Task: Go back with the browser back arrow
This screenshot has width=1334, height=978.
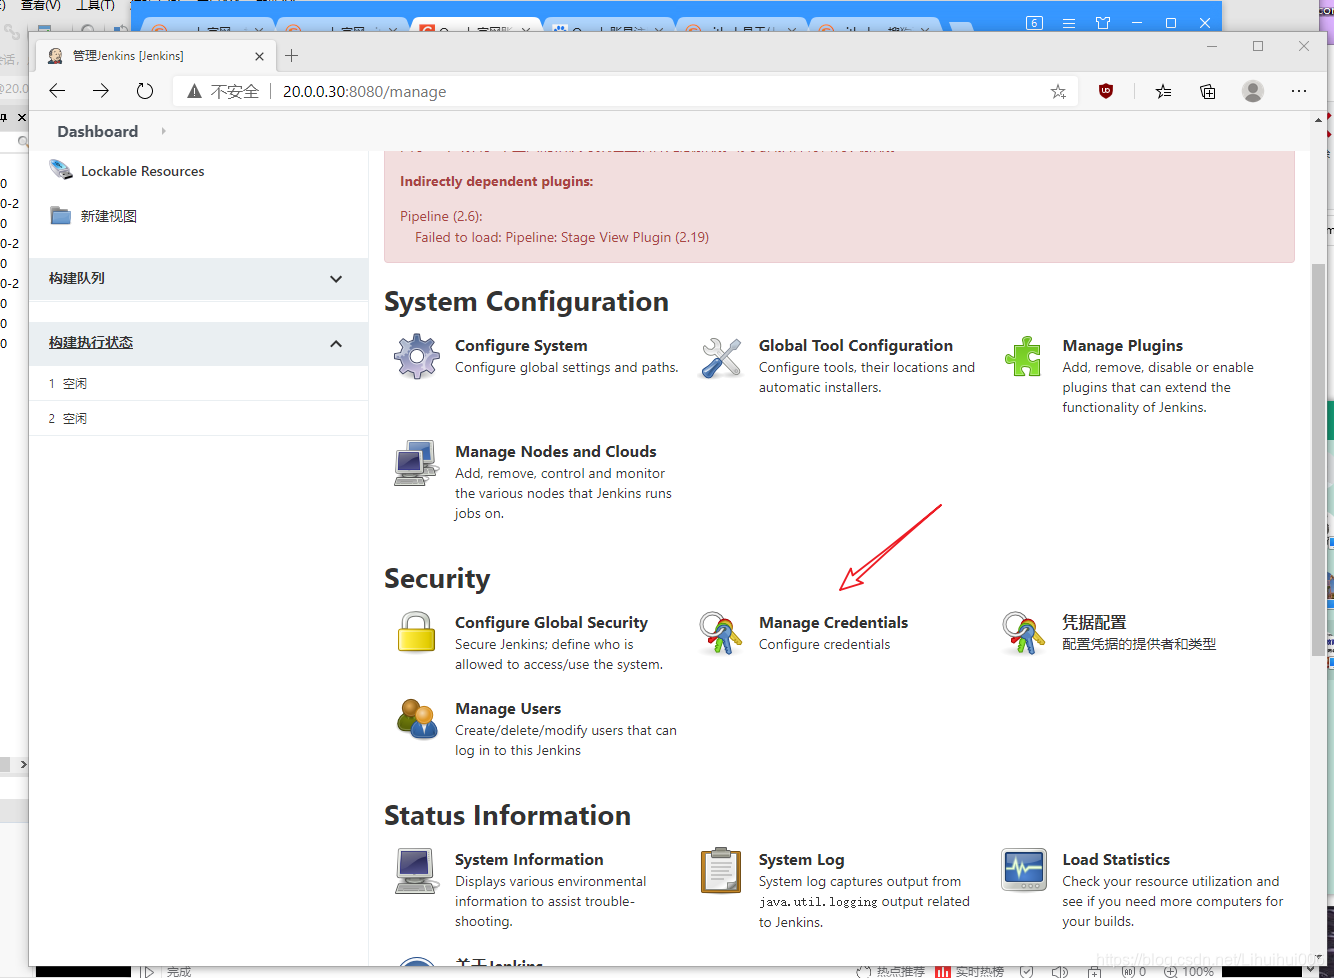Action: [57, 91]
